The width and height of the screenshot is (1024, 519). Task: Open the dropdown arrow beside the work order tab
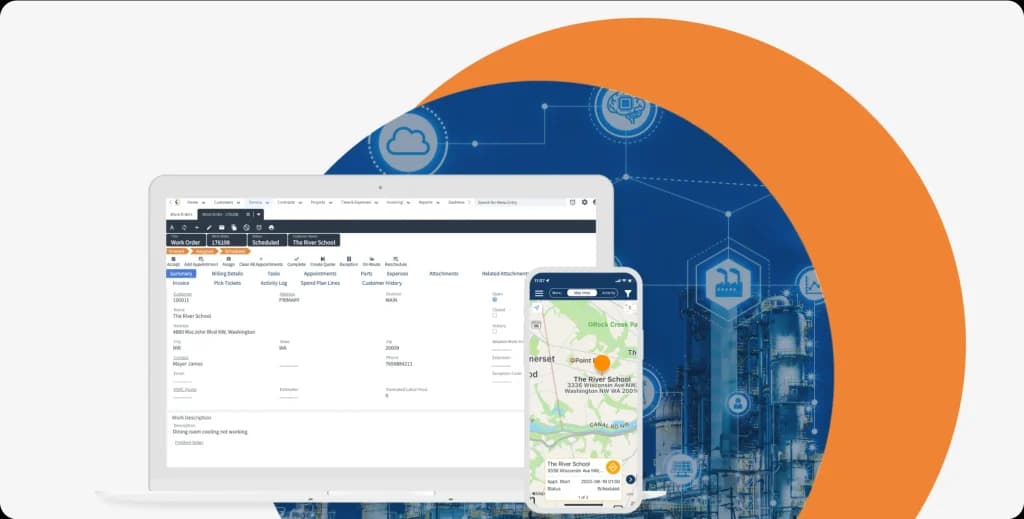point(259,214)
